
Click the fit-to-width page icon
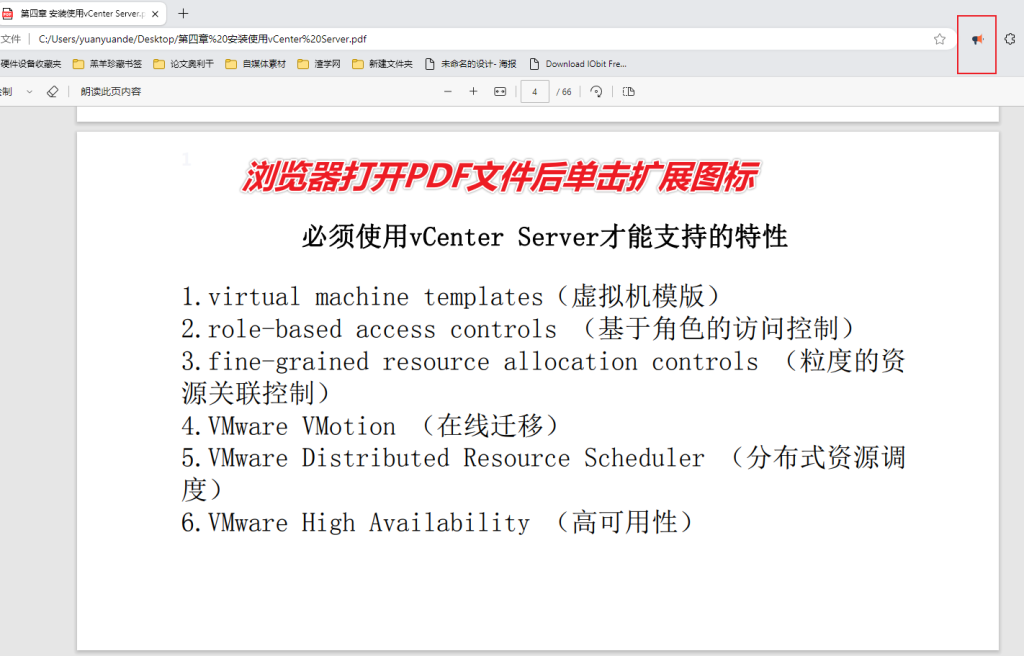(500, 91)
